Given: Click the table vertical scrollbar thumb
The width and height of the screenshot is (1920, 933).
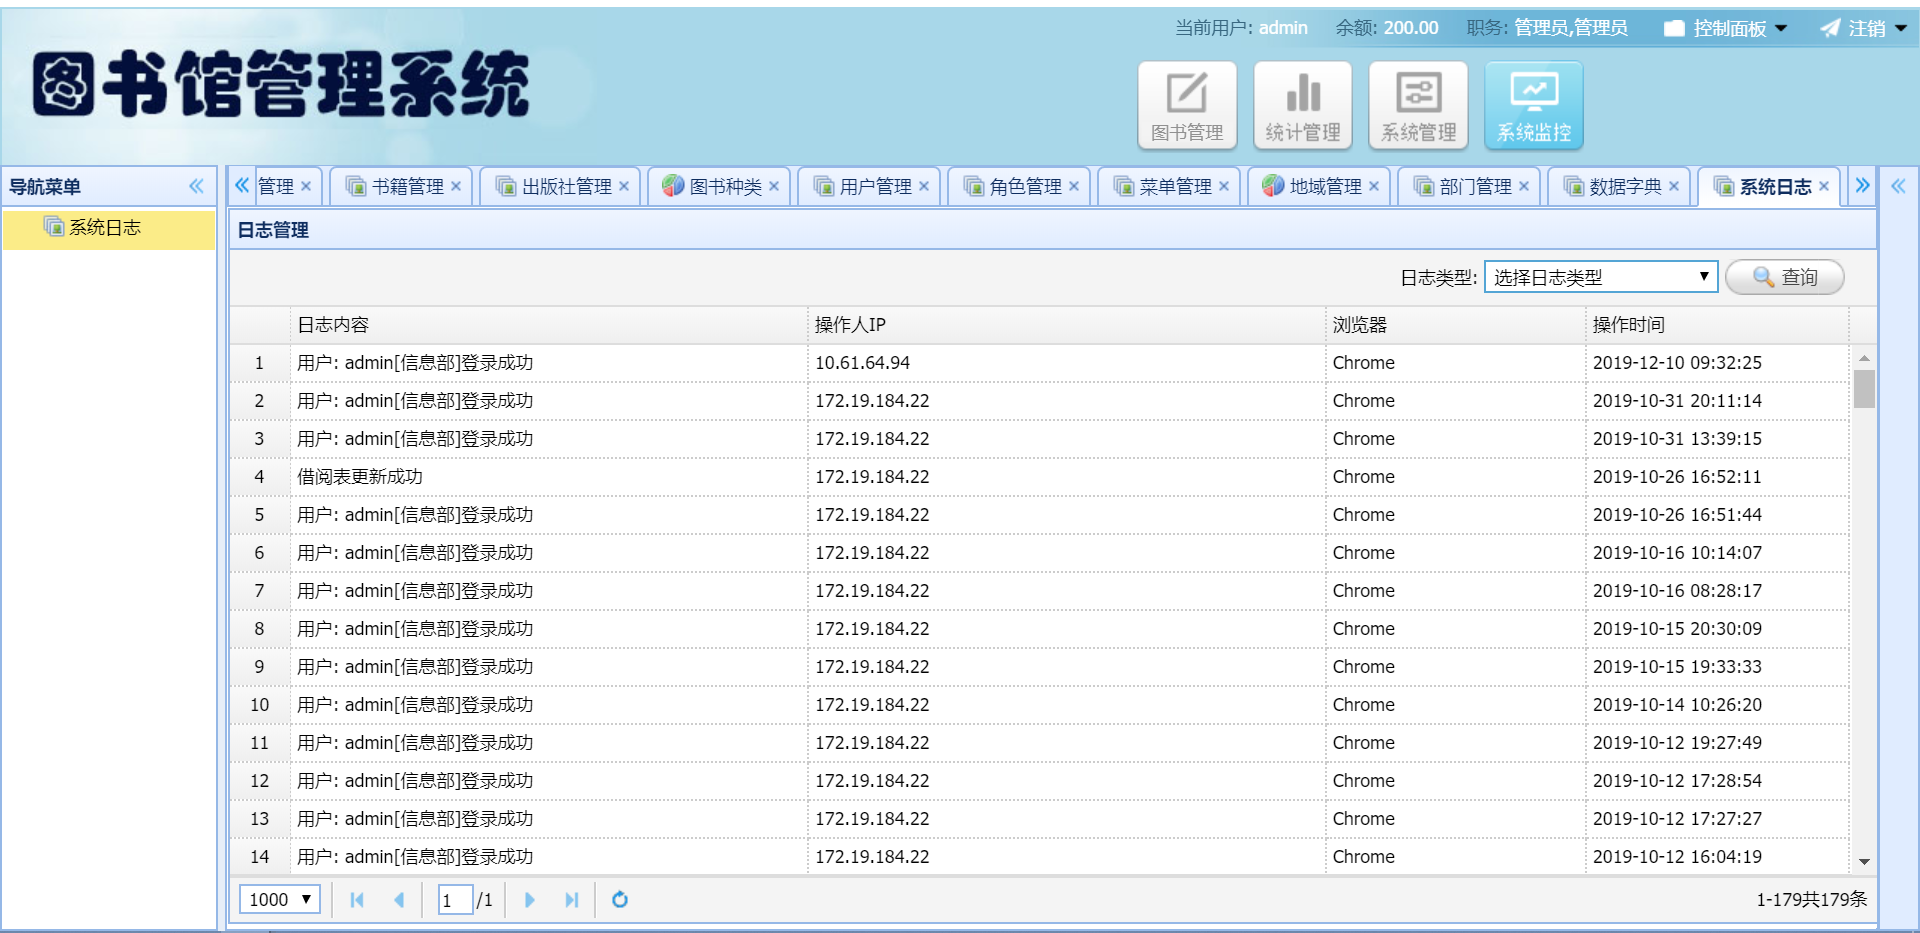Looking at the screenshot, I should coord(1864,389).
